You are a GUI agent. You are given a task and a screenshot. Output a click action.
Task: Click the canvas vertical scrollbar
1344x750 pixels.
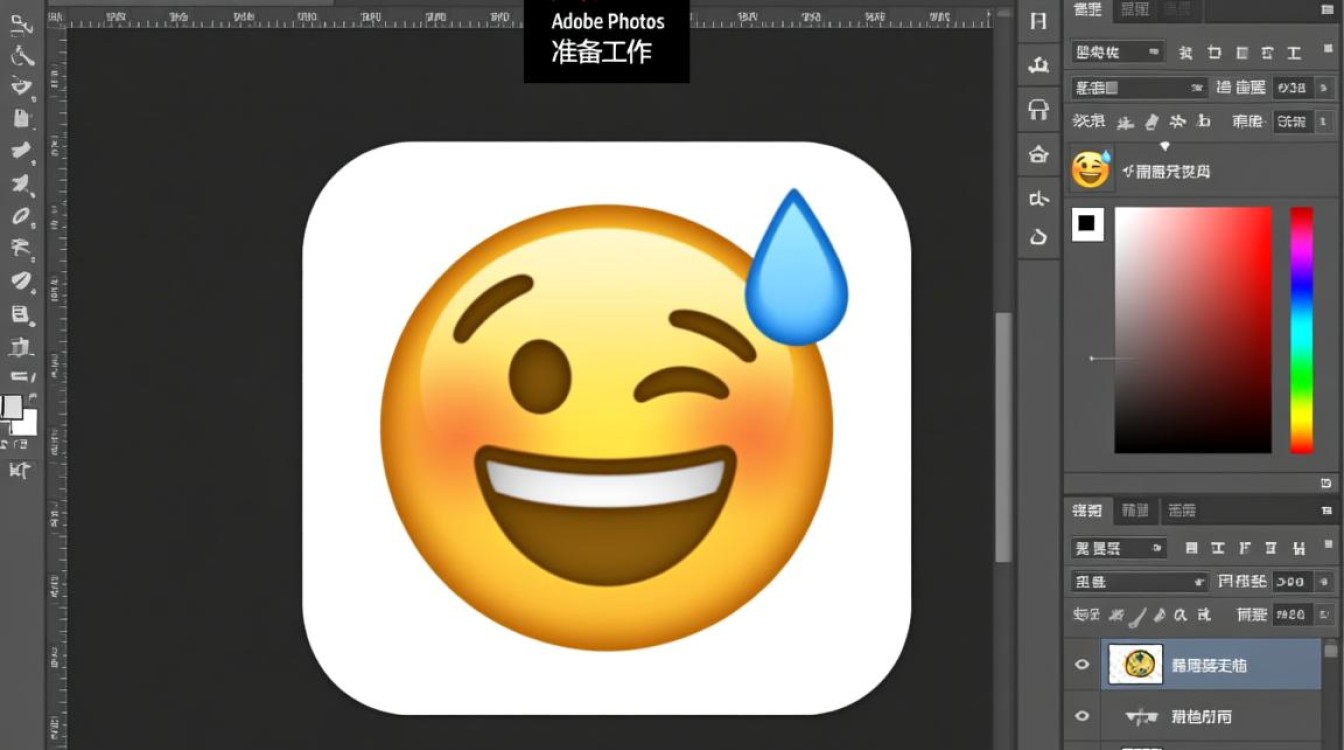point(1003,438)
